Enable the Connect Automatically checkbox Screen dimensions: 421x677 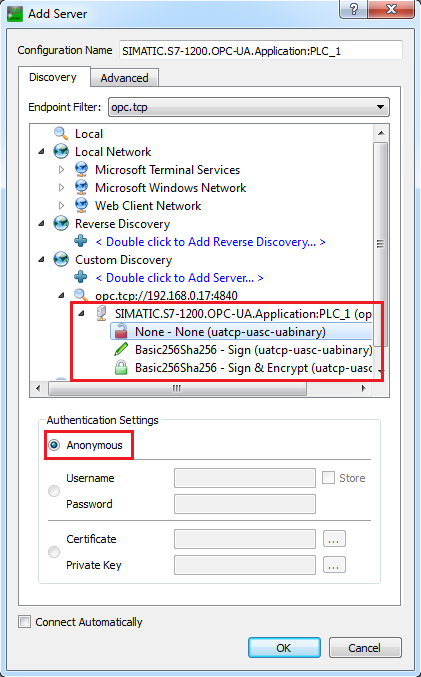pos(25,622)
